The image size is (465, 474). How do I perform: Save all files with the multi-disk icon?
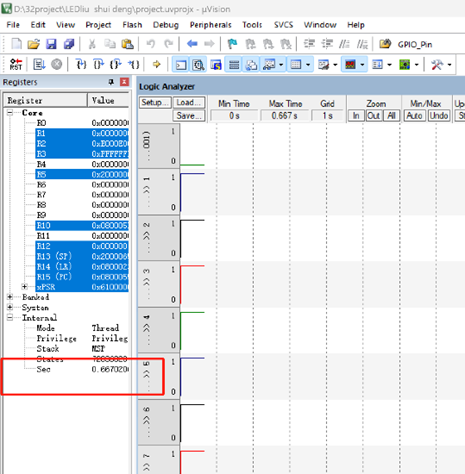coord(69,44)
